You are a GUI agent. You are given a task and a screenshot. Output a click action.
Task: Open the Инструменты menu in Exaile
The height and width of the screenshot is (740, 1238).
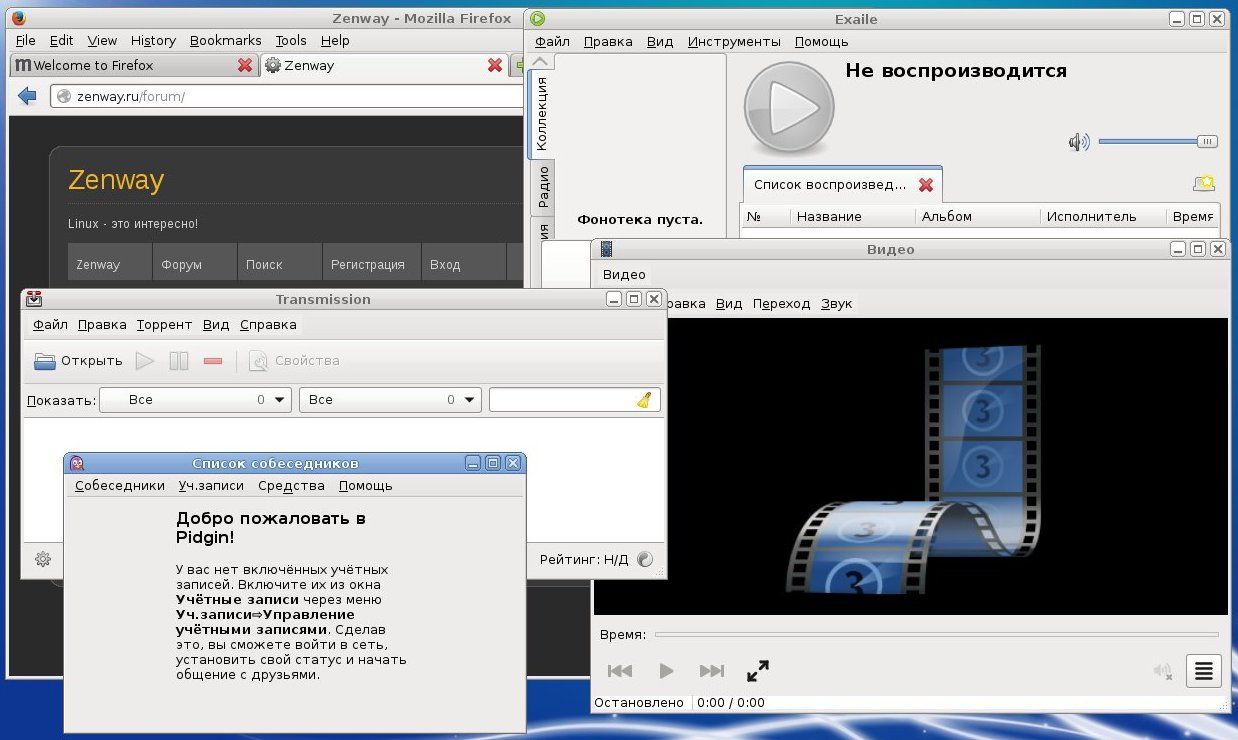tap(734, 41)
